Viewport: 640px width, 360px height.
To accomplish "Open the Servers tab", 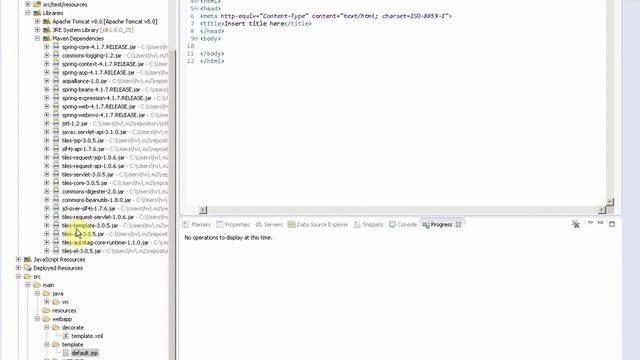I will pos(269,224).
